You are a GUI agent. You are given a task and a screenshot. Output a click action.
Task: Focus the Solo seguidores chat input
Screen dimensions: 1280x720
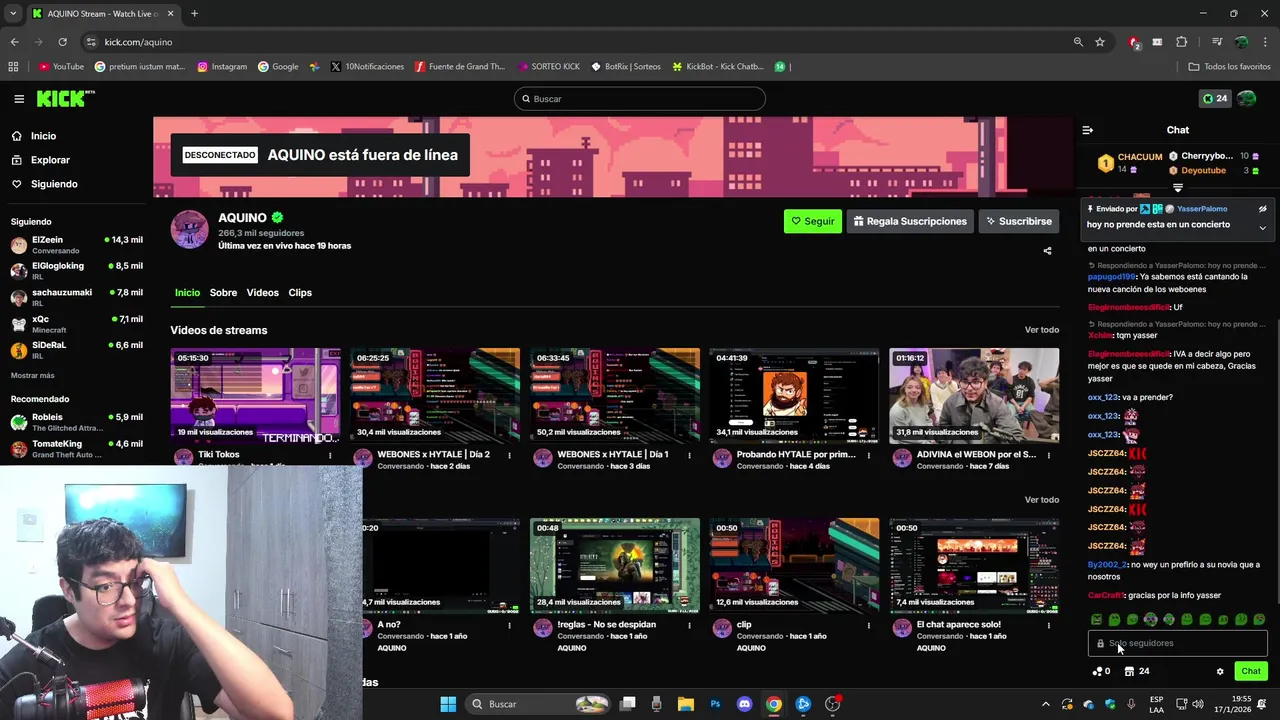point(1178,643)
